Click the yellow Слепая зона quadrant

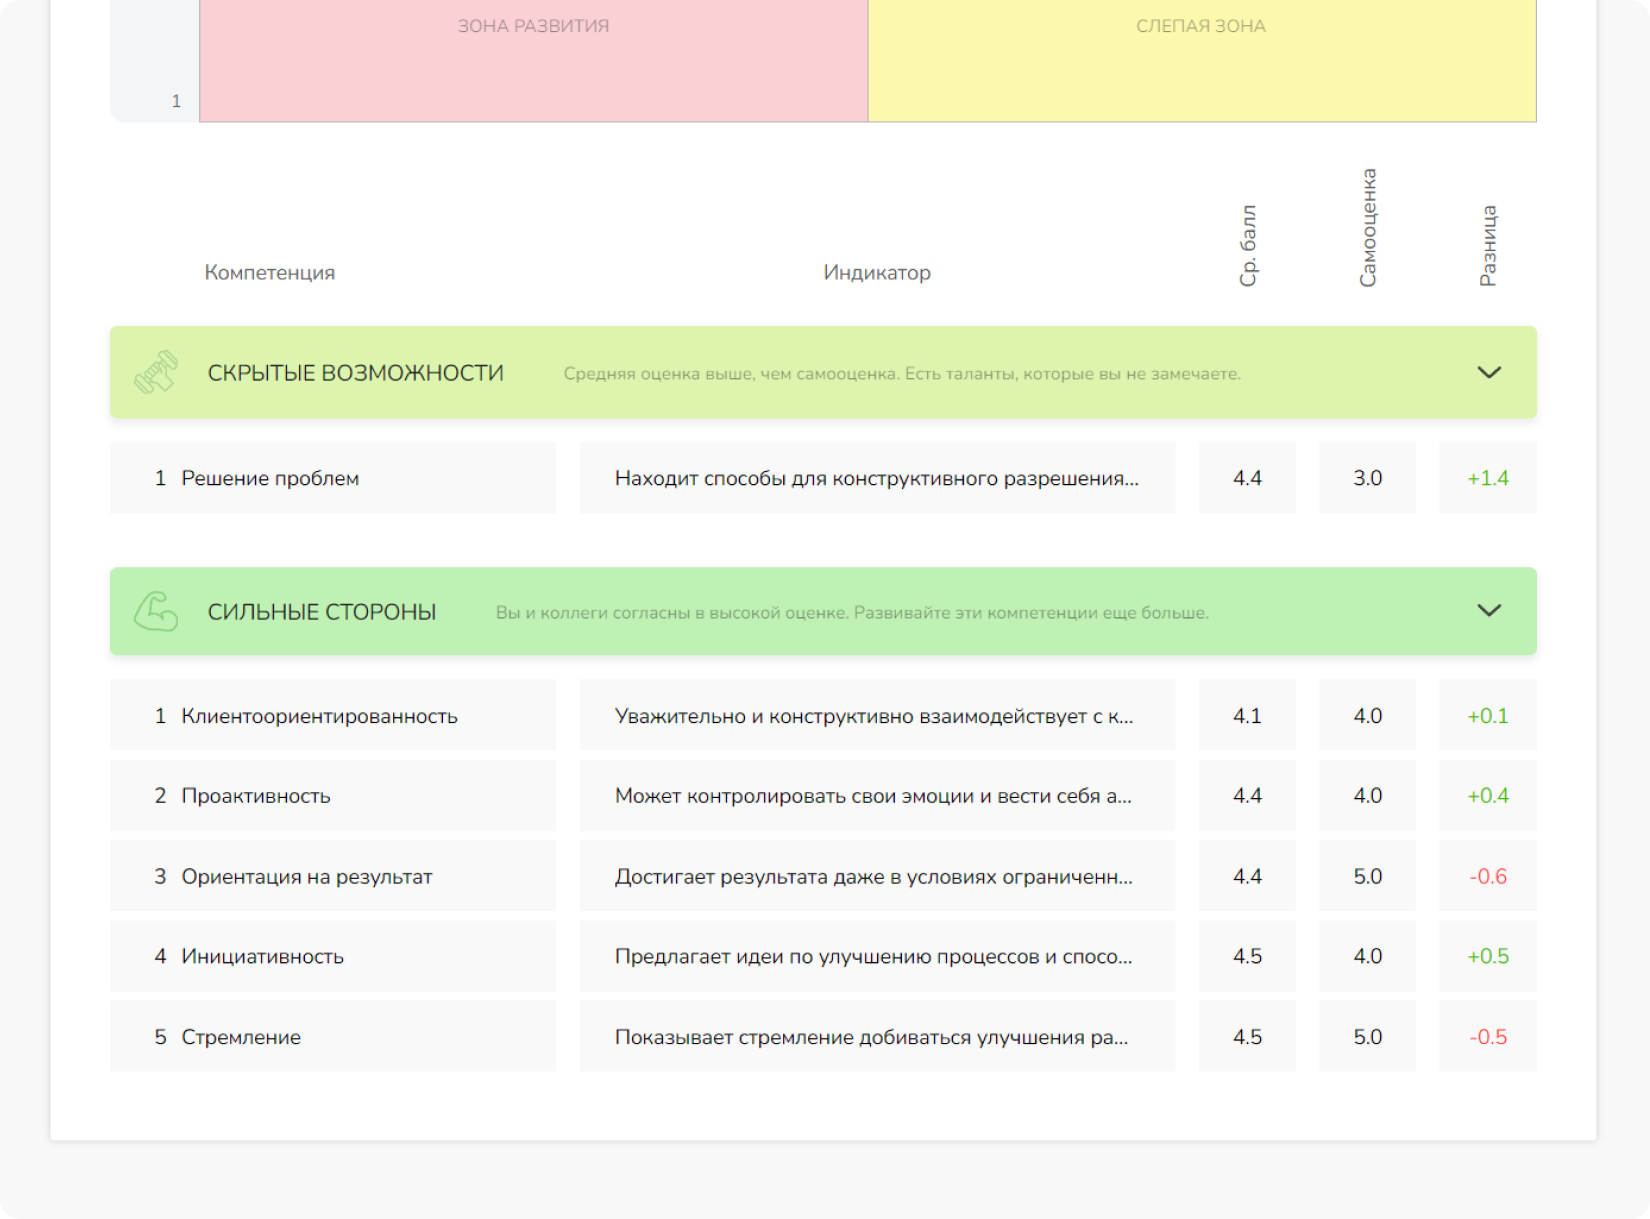(1201, 61)
